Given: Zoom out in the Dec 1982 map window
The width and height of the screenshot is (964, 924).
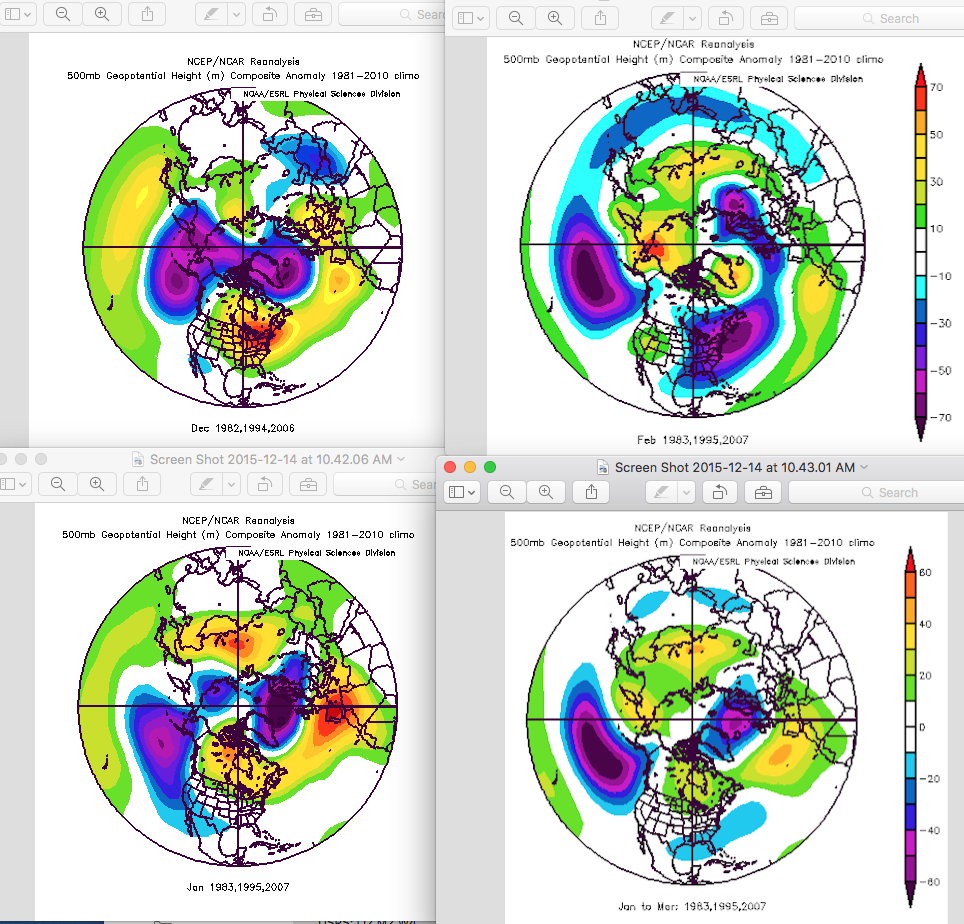Looking at the screenshot, I should (x=62, y=14).
